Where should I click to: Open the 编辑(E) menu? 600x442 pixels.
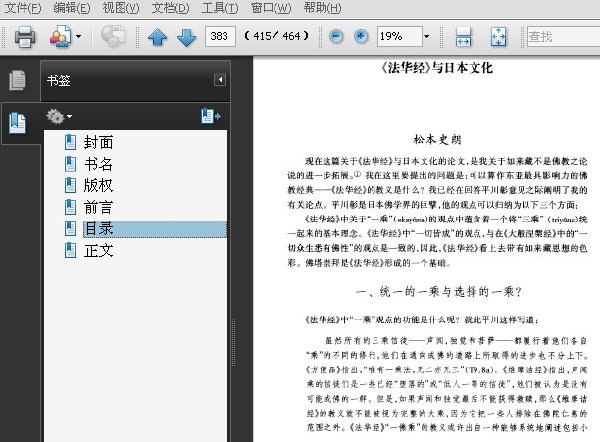(x=72, y=8)
